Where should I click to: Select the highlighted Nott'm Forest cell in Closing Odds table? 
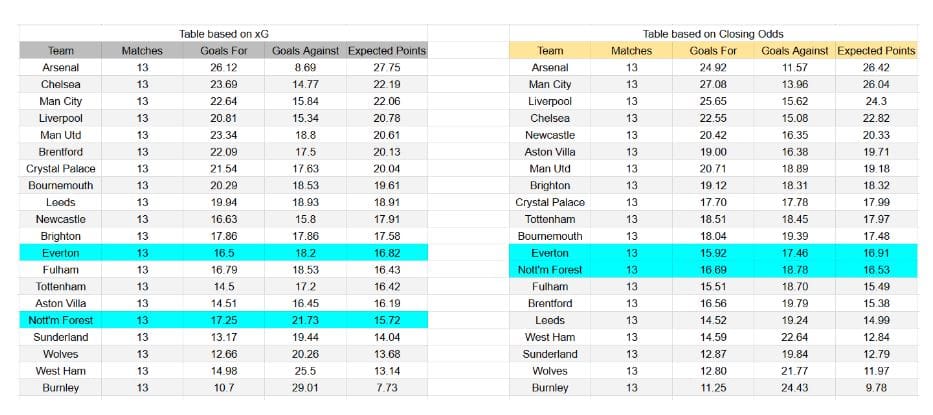click(x=550, y=270)
